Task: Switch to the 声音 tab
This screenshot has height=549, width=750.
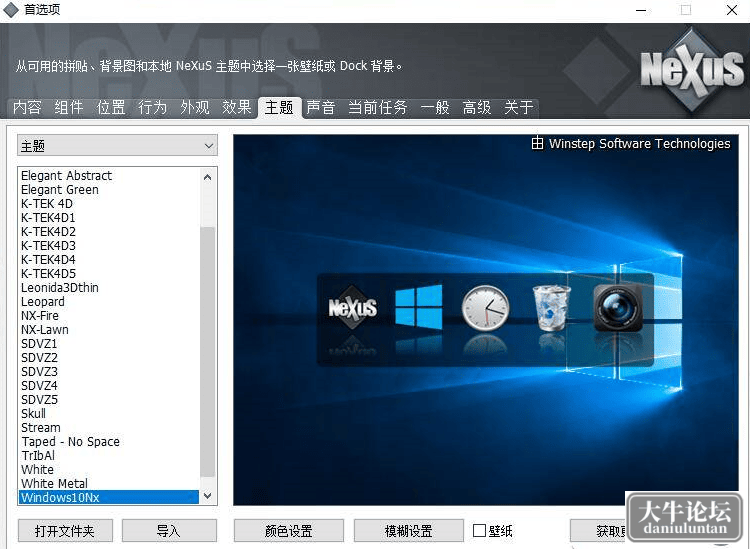Action: pyautogui.click(x=320, y=107)
